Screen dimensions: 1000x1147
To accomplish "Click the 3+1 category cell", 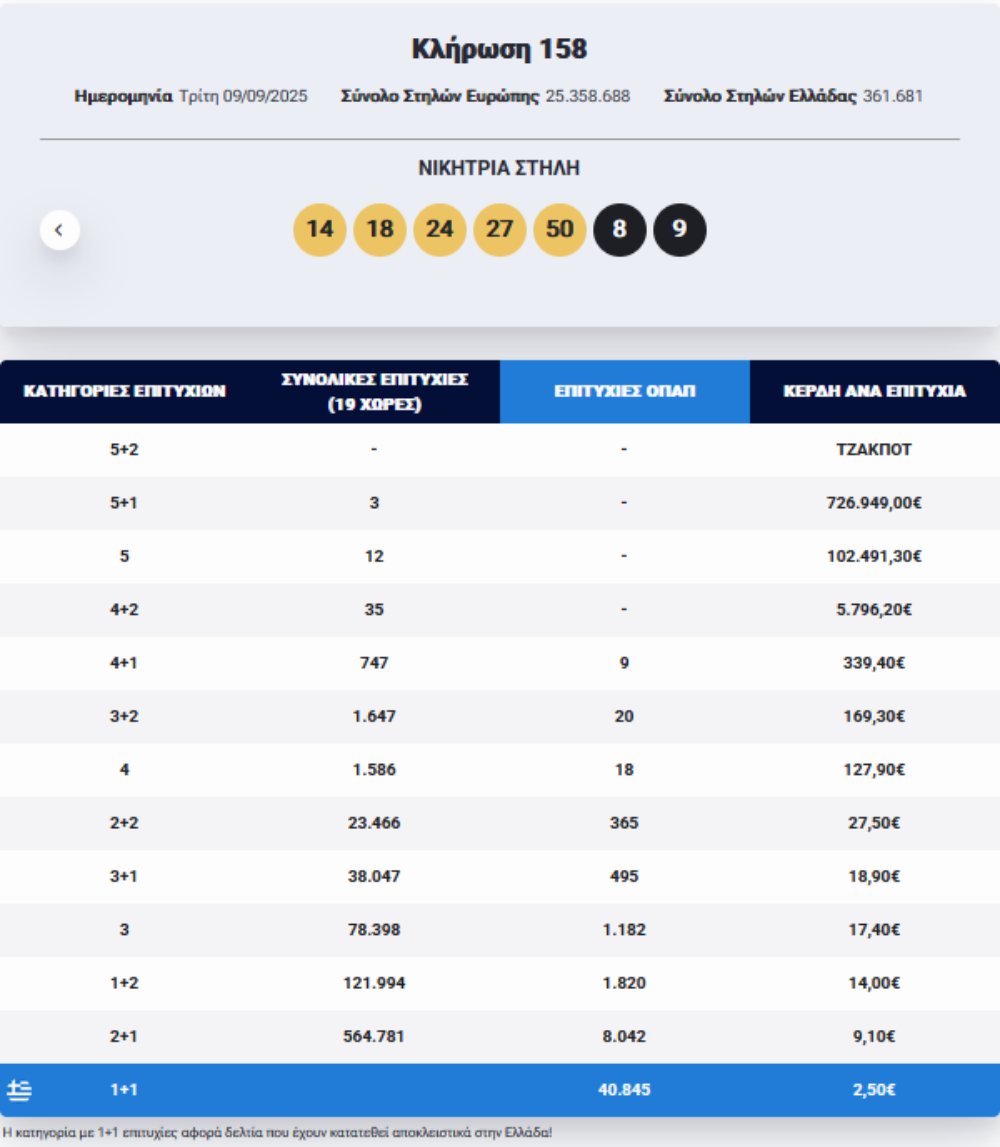I will pyautogui.click(x=124, y=877).
